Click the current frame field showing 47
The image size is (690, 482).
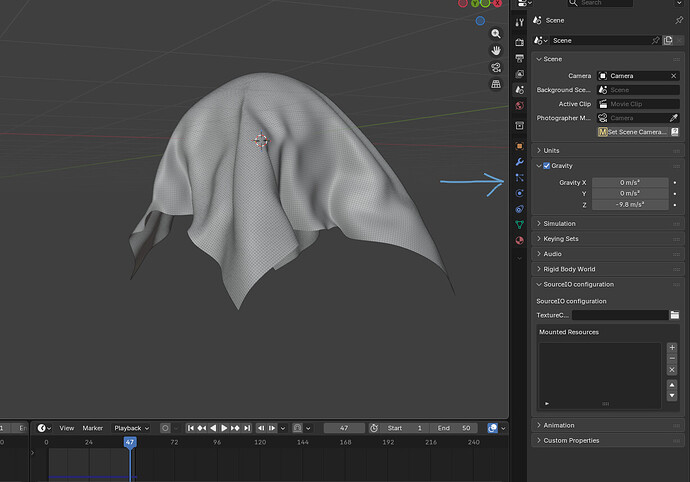pos(344,428)
